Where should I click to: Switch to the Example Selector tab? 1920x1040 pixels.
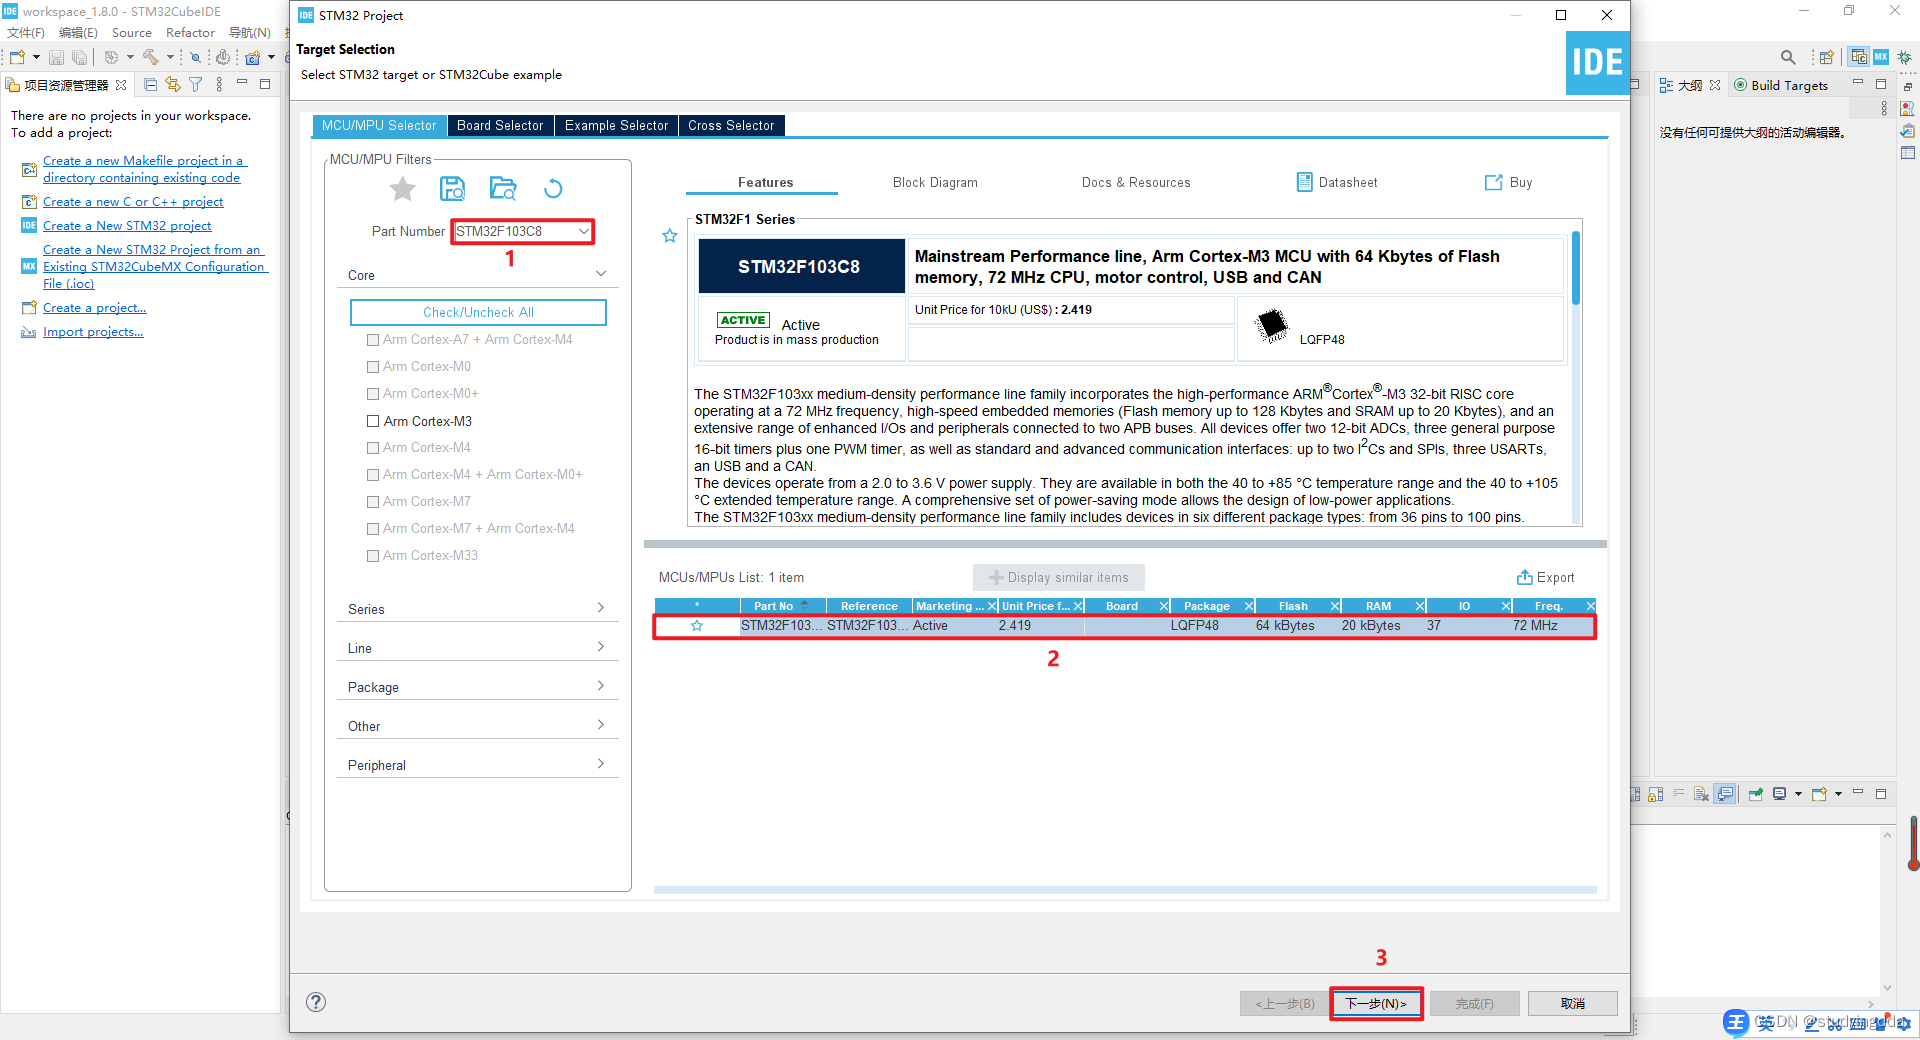click(x=616, y=125)
